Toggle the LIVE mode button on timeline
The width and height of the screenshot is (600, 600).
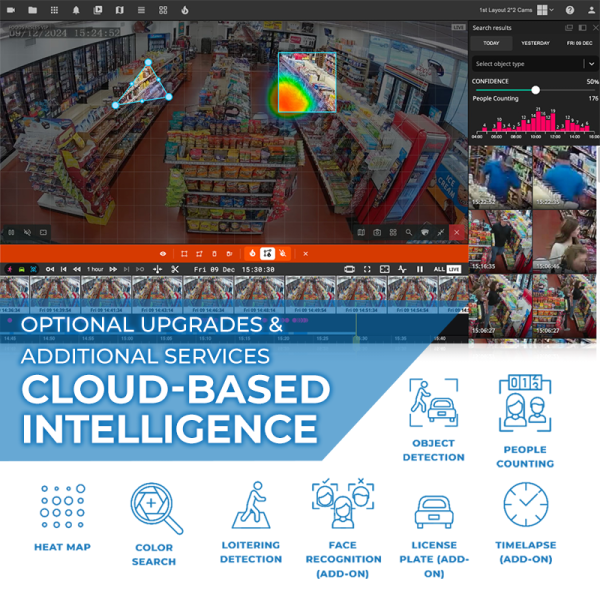tap(453, 269)
